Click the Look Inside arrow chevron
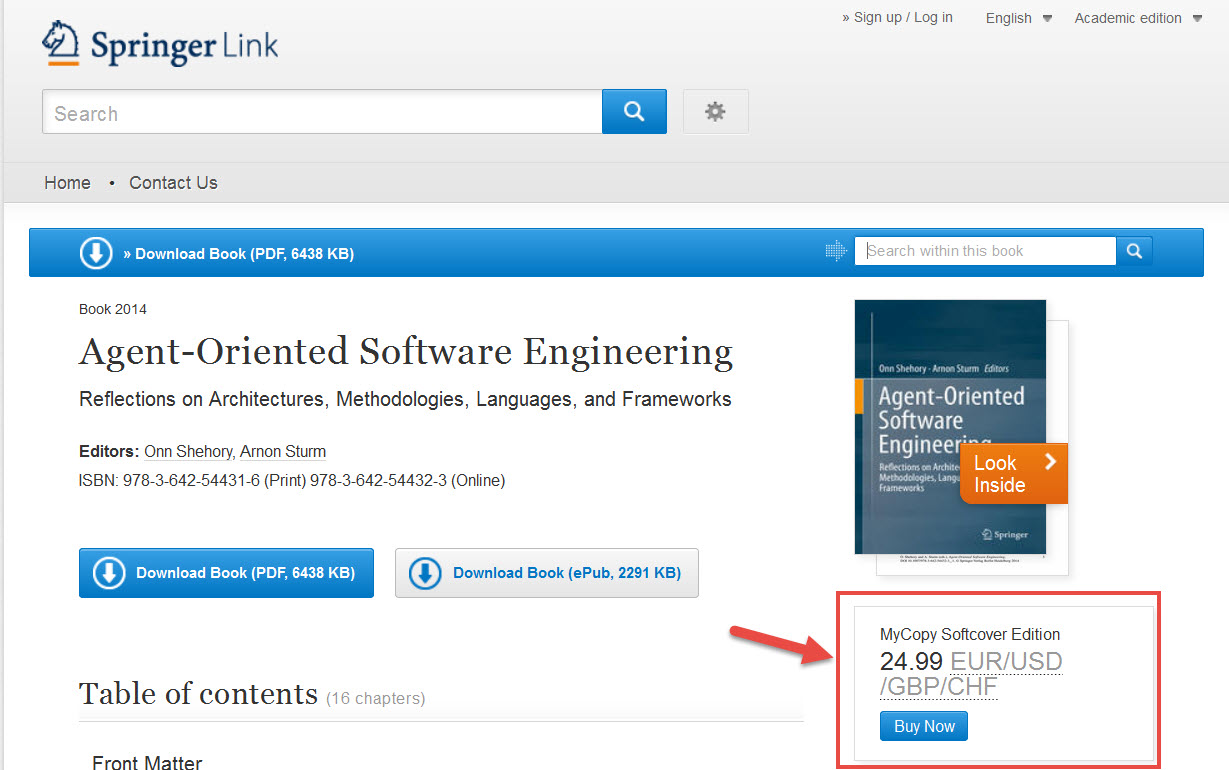1229x770 pixels. tap(1049, 461)
